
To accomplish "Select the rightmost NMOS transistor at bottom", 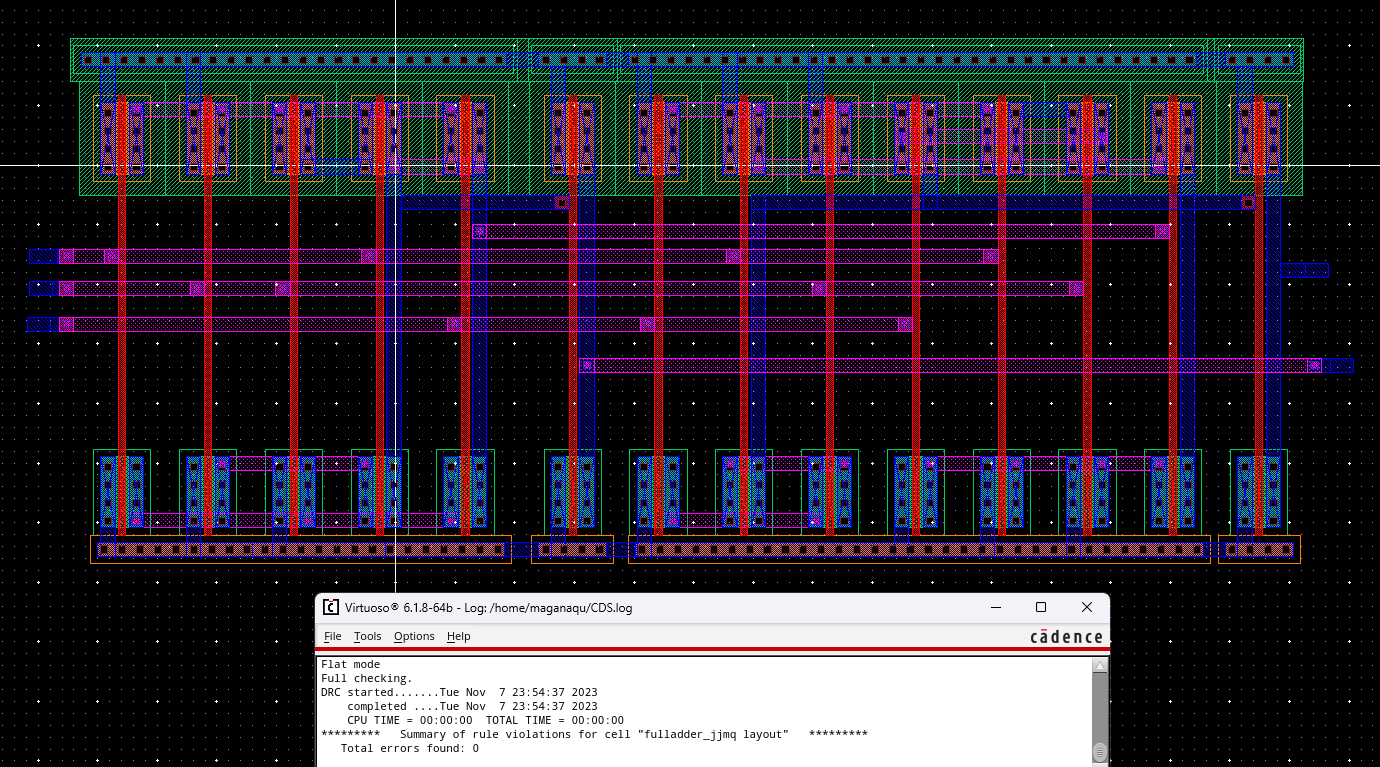I will pyautogui.click(x=1258, y=491).
